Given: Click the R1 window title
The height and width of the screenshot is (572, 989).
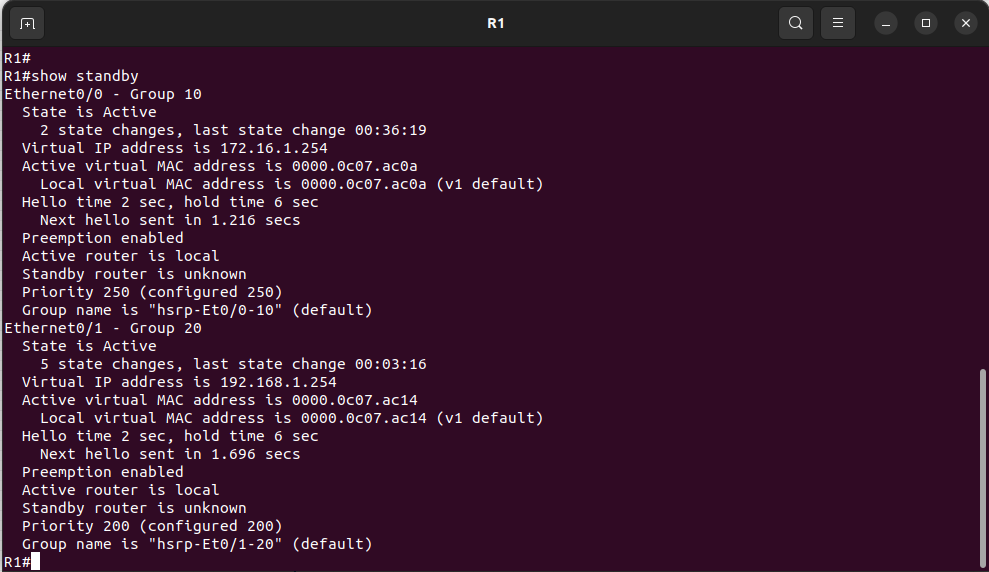Looking at the screenshot, I should [x=495, y=23].
